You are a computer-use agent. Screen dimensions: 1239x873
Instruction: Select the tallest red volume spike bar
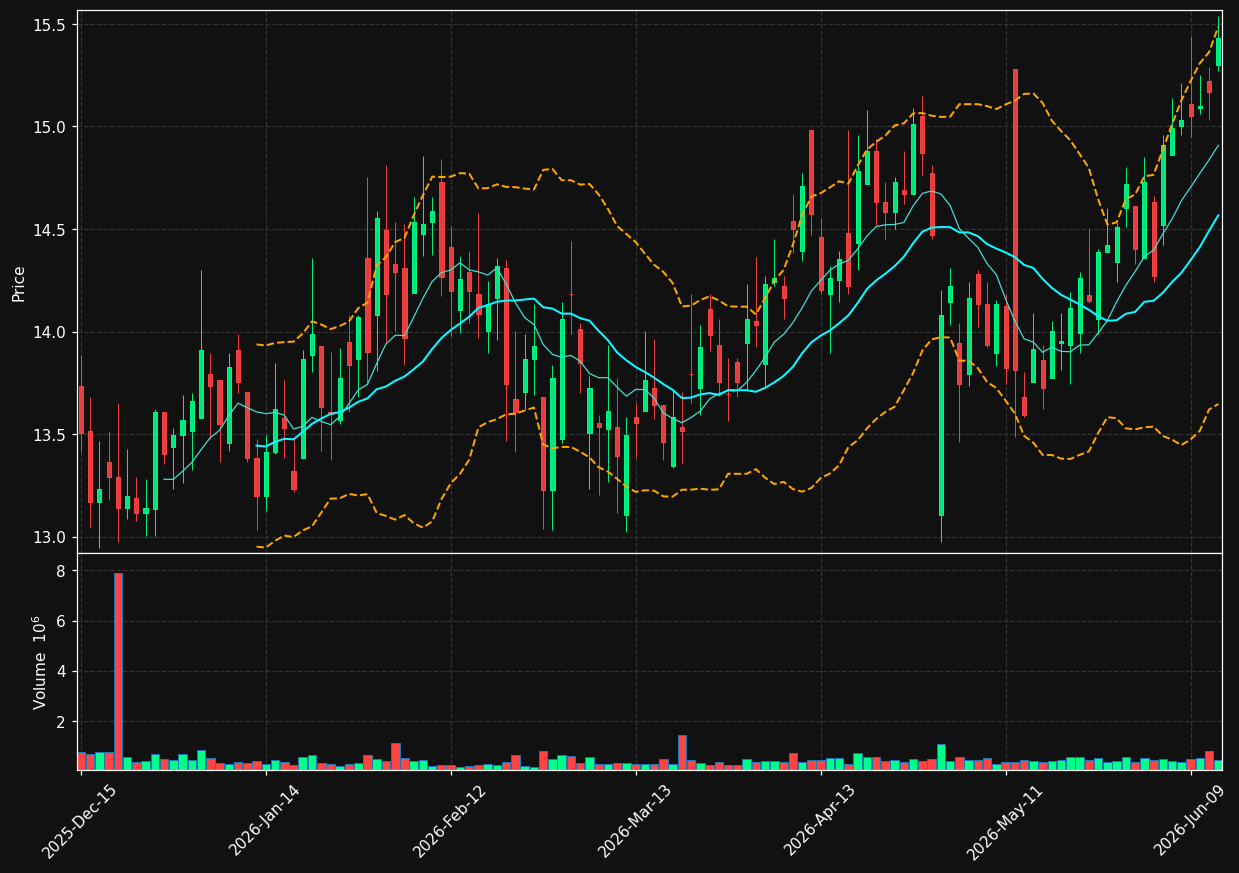pyautogui.click(x=118, y=671)
